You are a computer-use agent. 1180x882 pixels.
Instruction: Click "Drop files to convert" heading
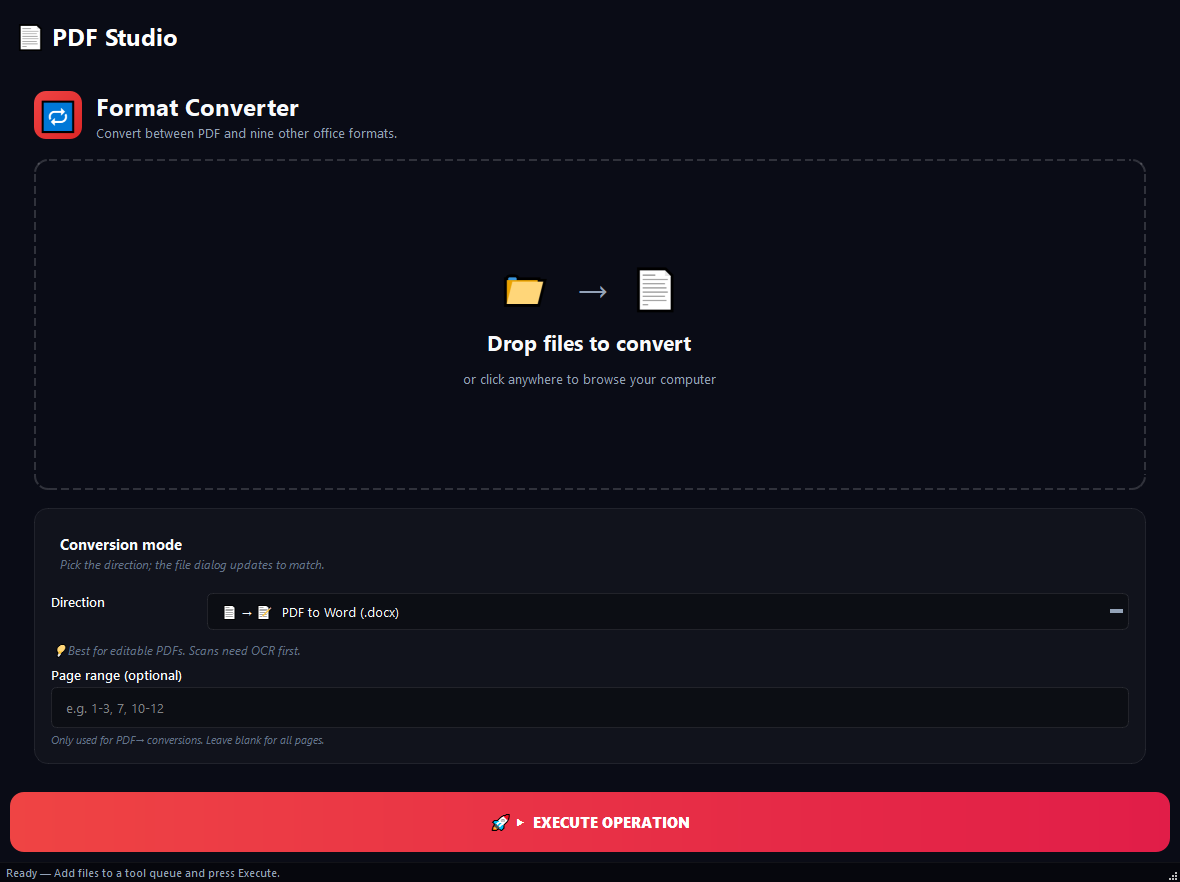click(589, 344)
